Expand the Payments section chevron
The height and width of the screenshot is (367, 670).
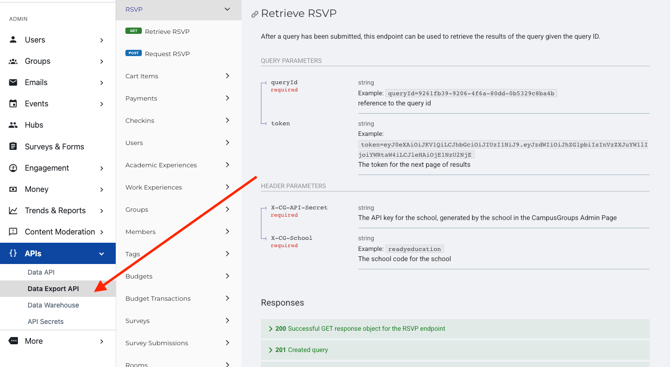[x=227, y=98]
